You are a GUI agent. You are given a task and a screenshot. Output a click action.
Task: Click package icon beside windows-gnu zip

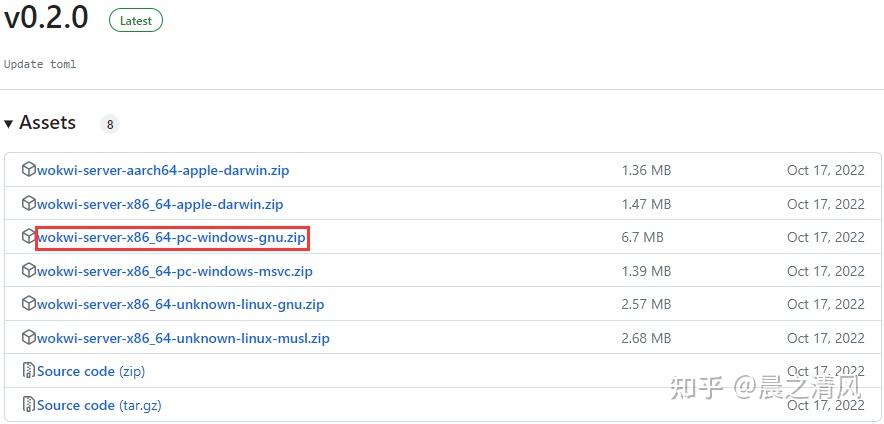point(29,237)
